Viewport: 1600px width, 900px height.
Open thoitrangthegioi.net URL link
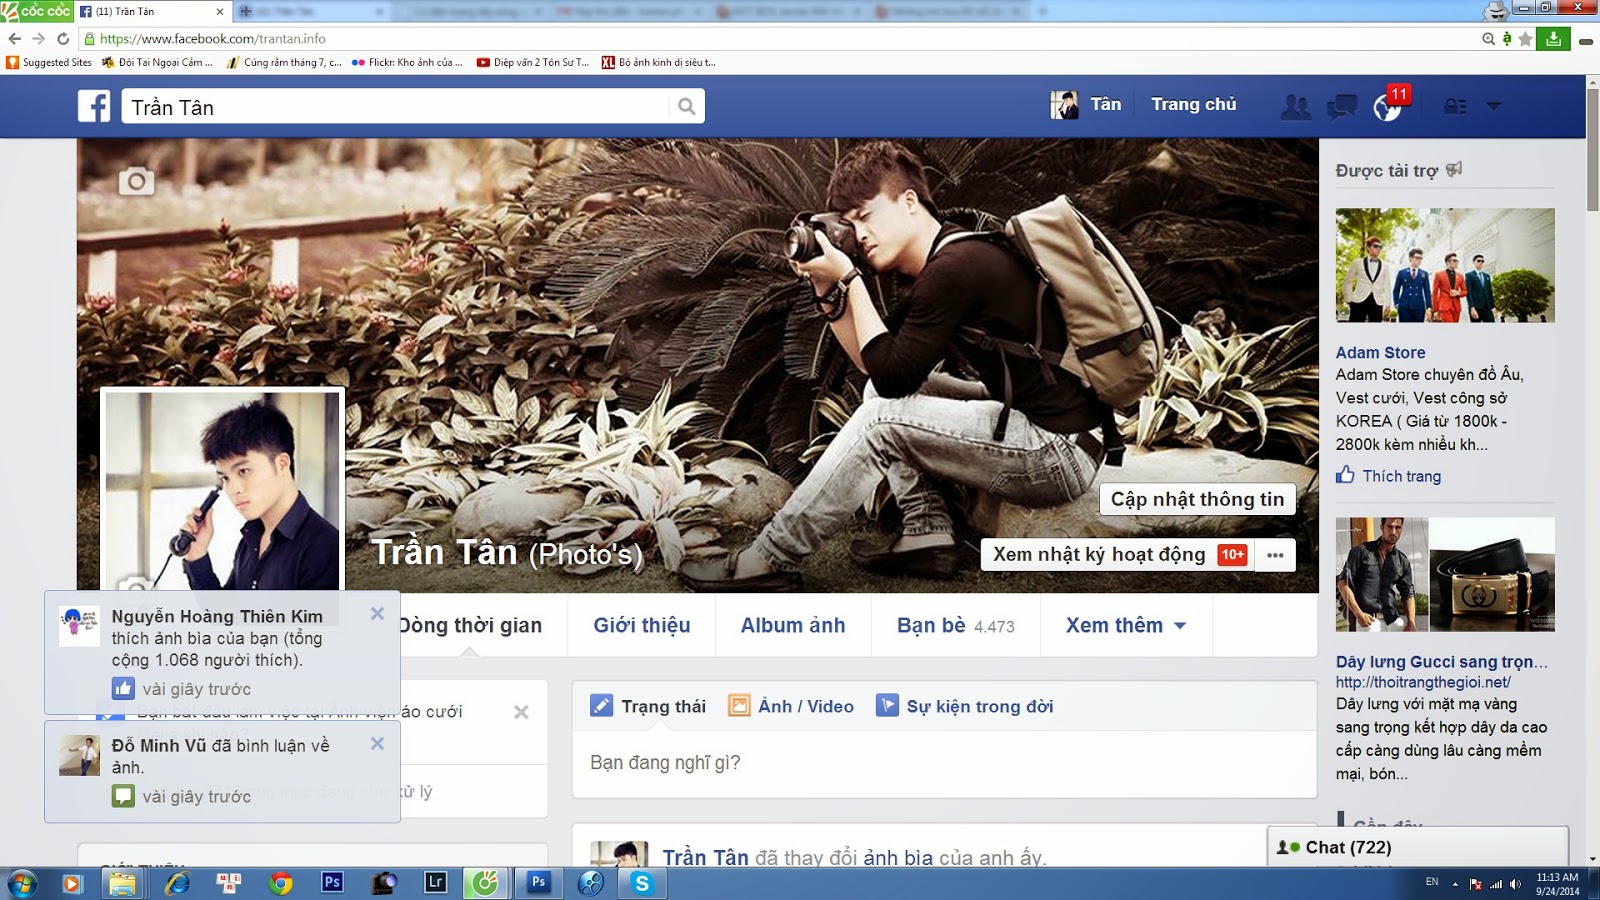tap(1423, 683)
